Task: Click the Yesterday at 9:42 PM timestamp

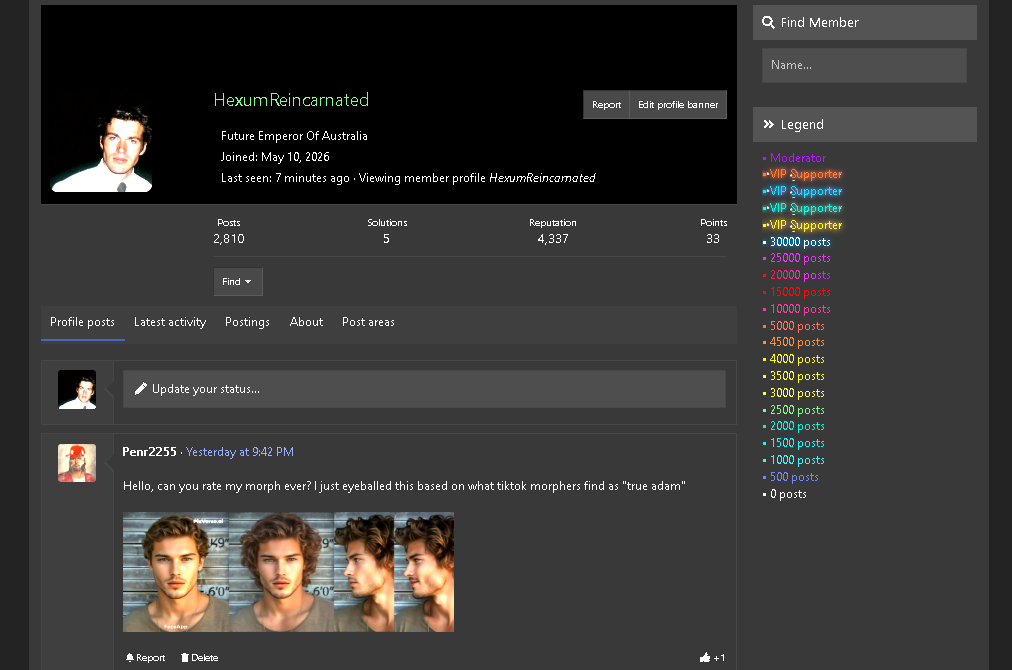Action: [239, 452]
